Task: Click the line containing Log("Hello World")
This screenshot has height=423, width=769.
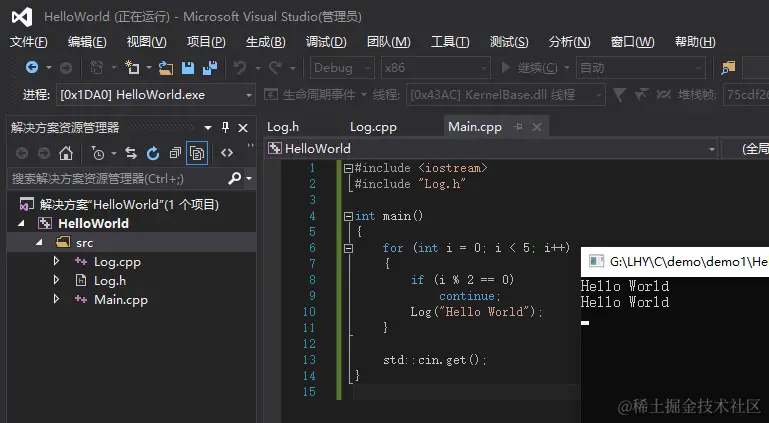Action: click(477, 312)
